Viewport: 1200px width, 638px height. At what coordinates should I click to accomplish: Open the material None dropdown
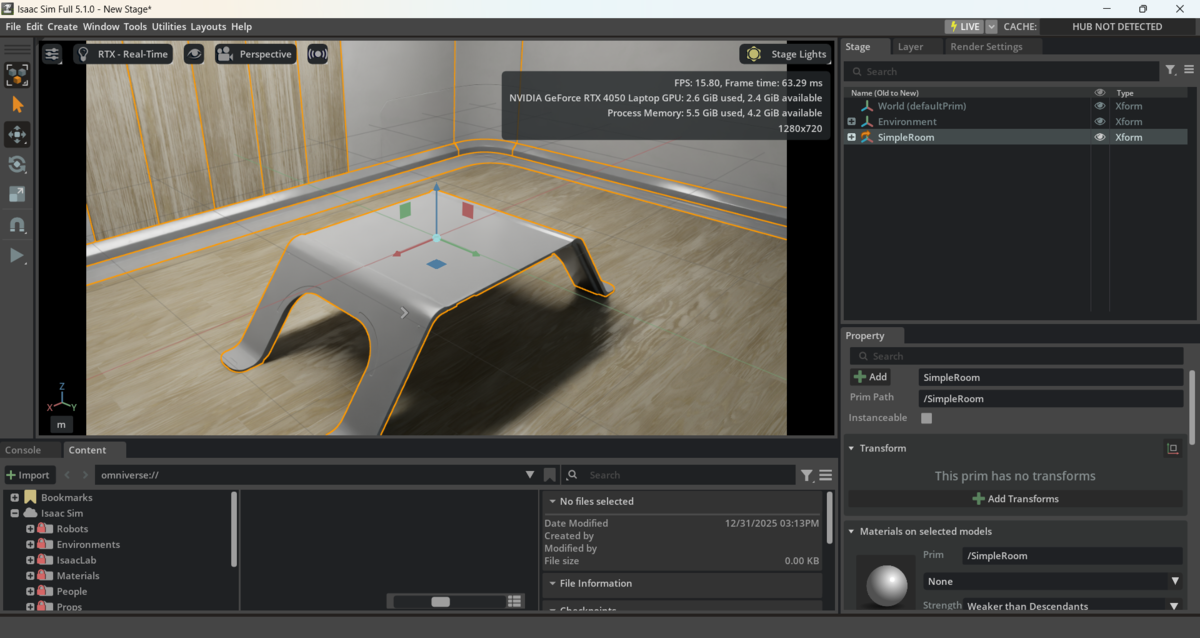1052,581
